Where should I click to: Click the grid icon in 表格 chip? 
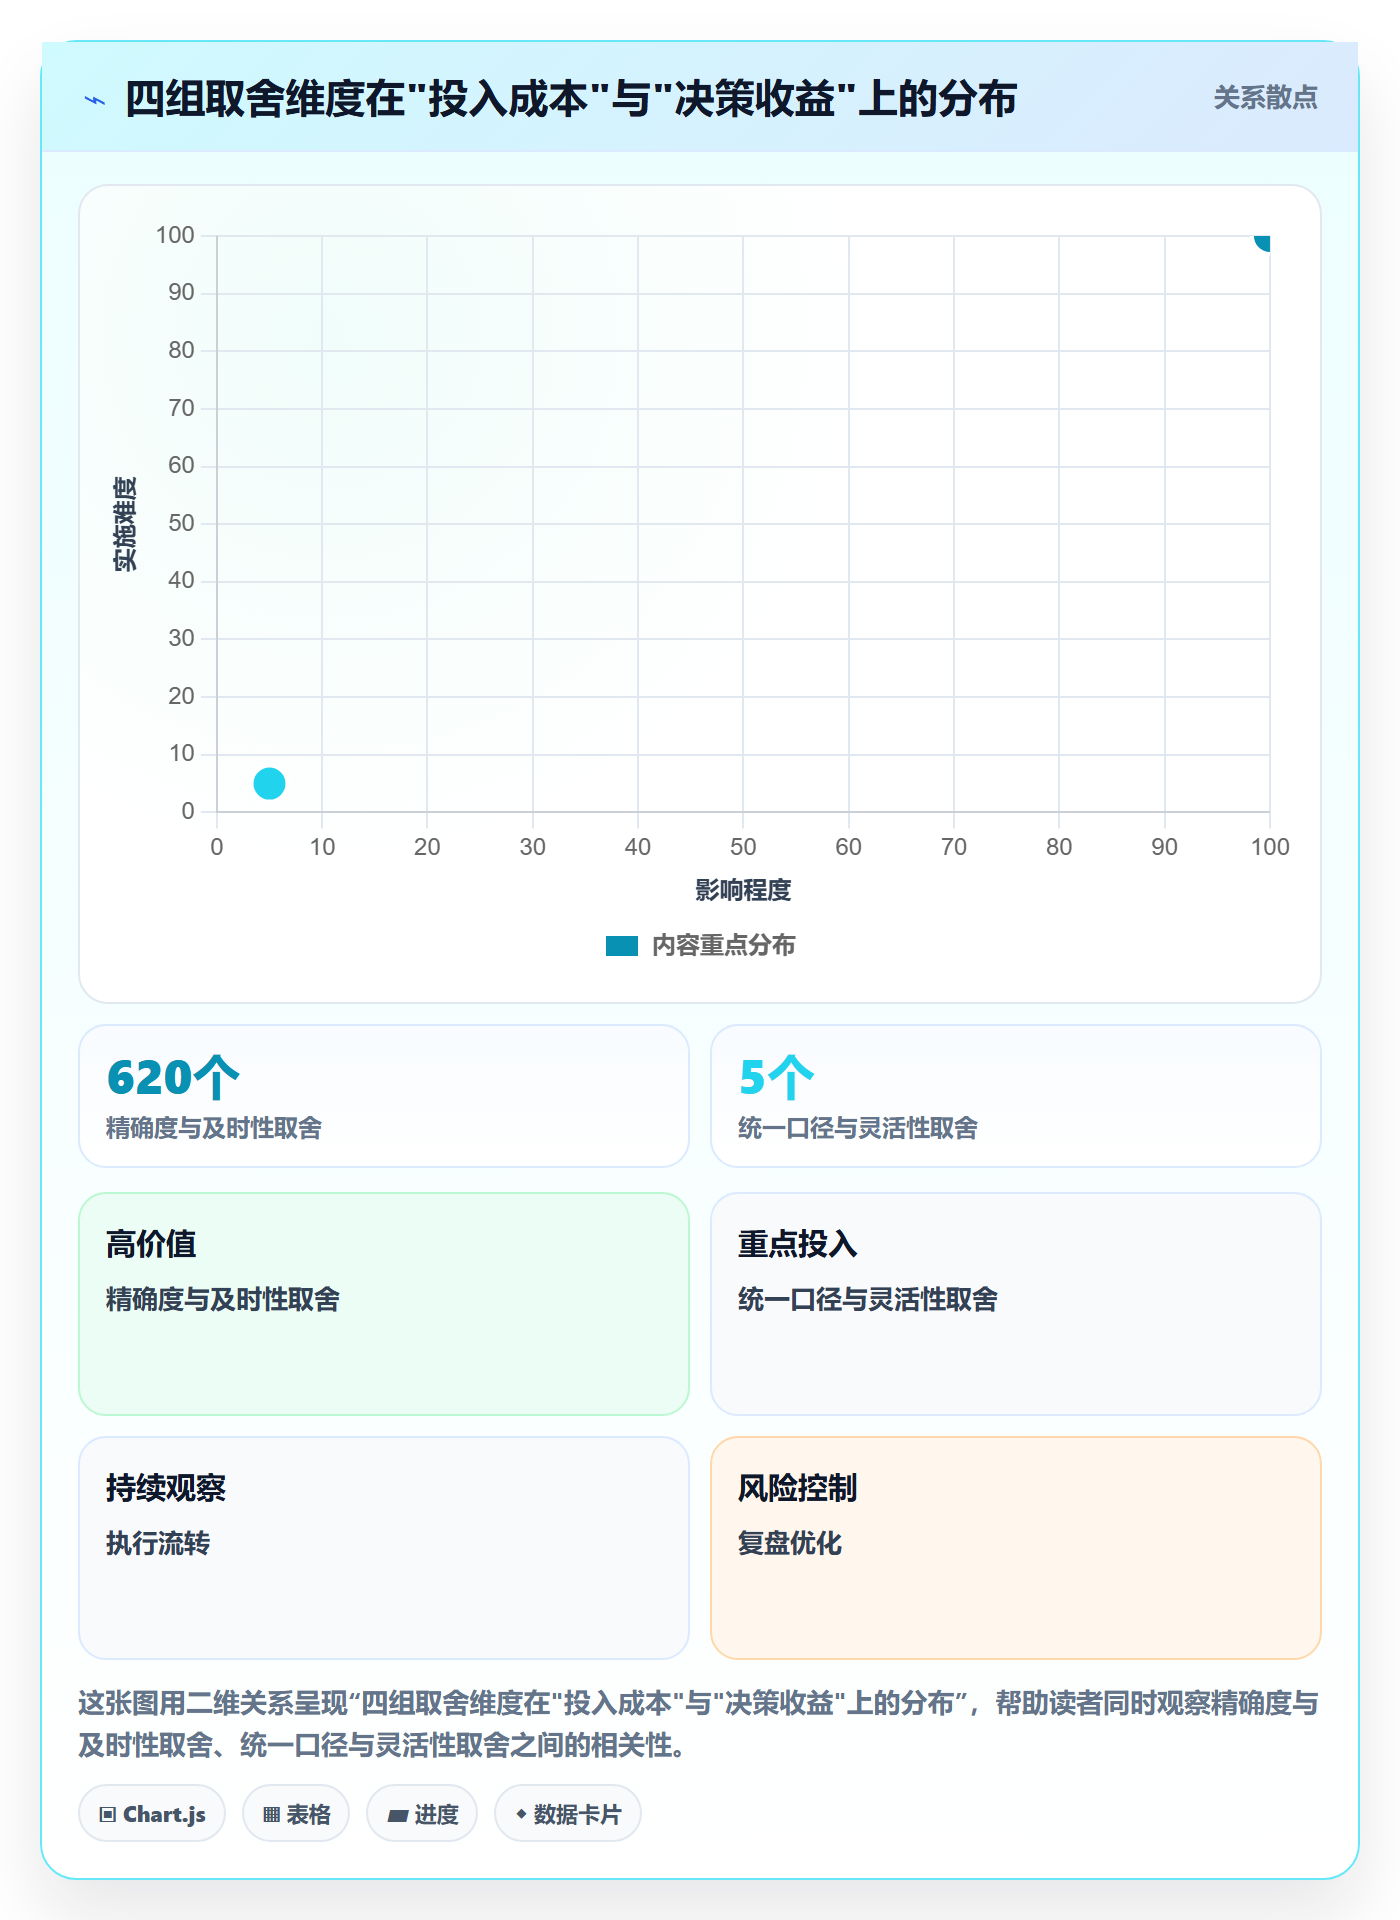tap(271, 1815)
